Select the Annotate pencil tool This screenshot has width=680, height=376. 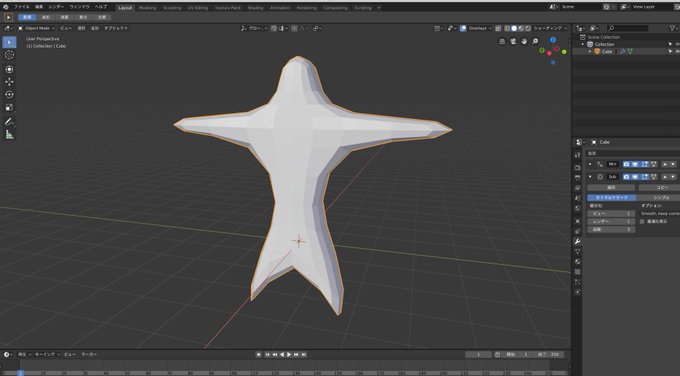click(x=9, y=122)
